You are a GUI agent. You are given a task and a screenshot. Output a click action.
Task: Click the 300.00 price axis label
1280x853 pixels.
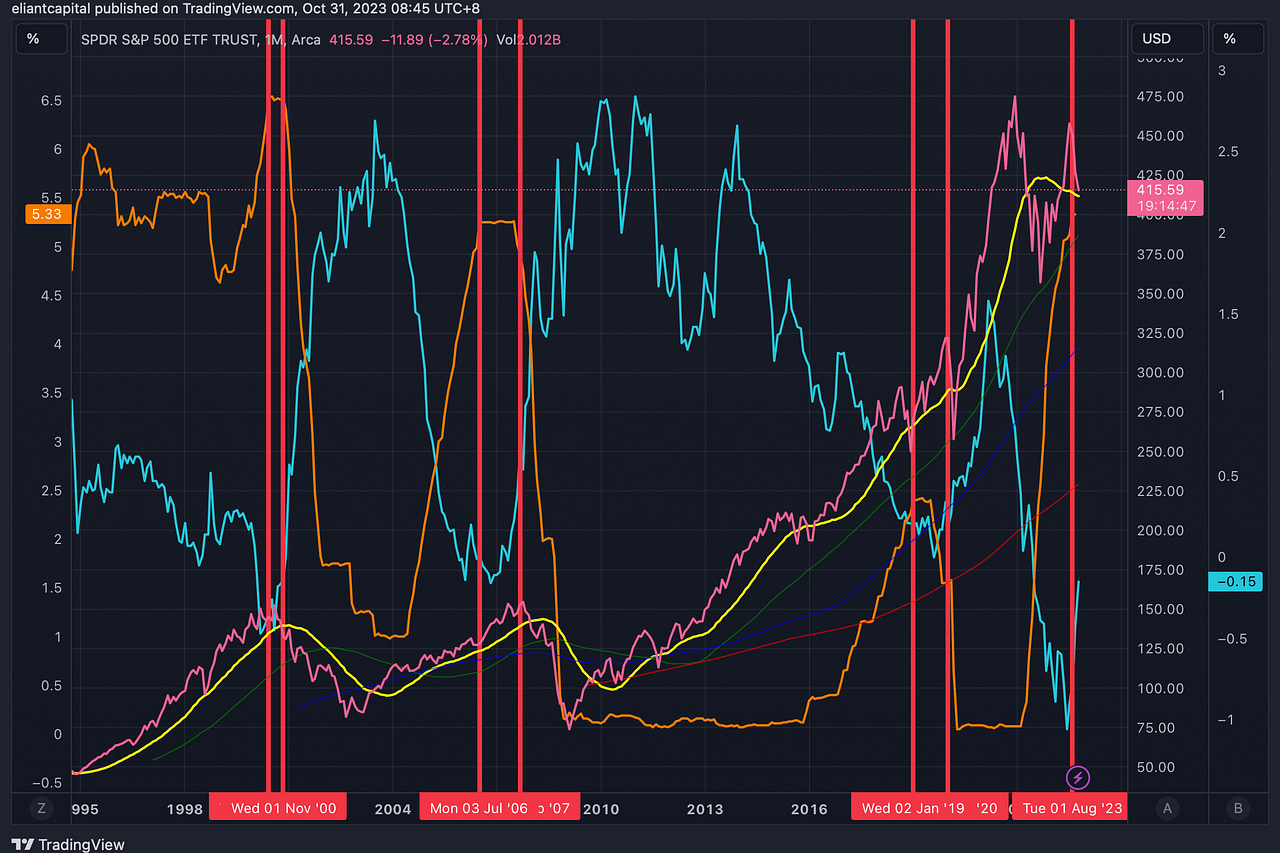[1160, 373]
